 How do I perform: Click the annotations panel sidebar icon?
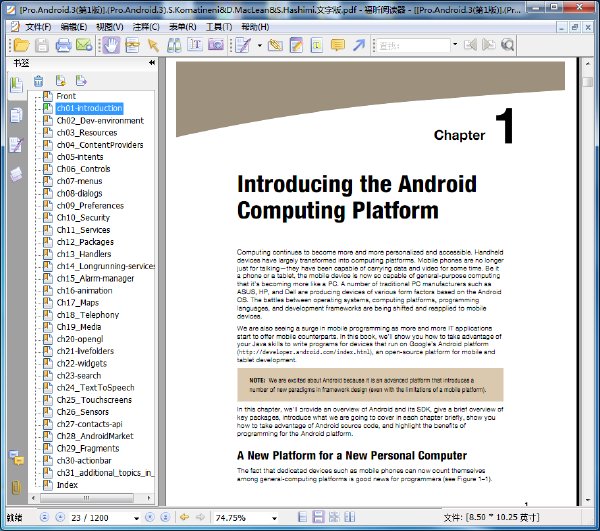click(16, 145)
